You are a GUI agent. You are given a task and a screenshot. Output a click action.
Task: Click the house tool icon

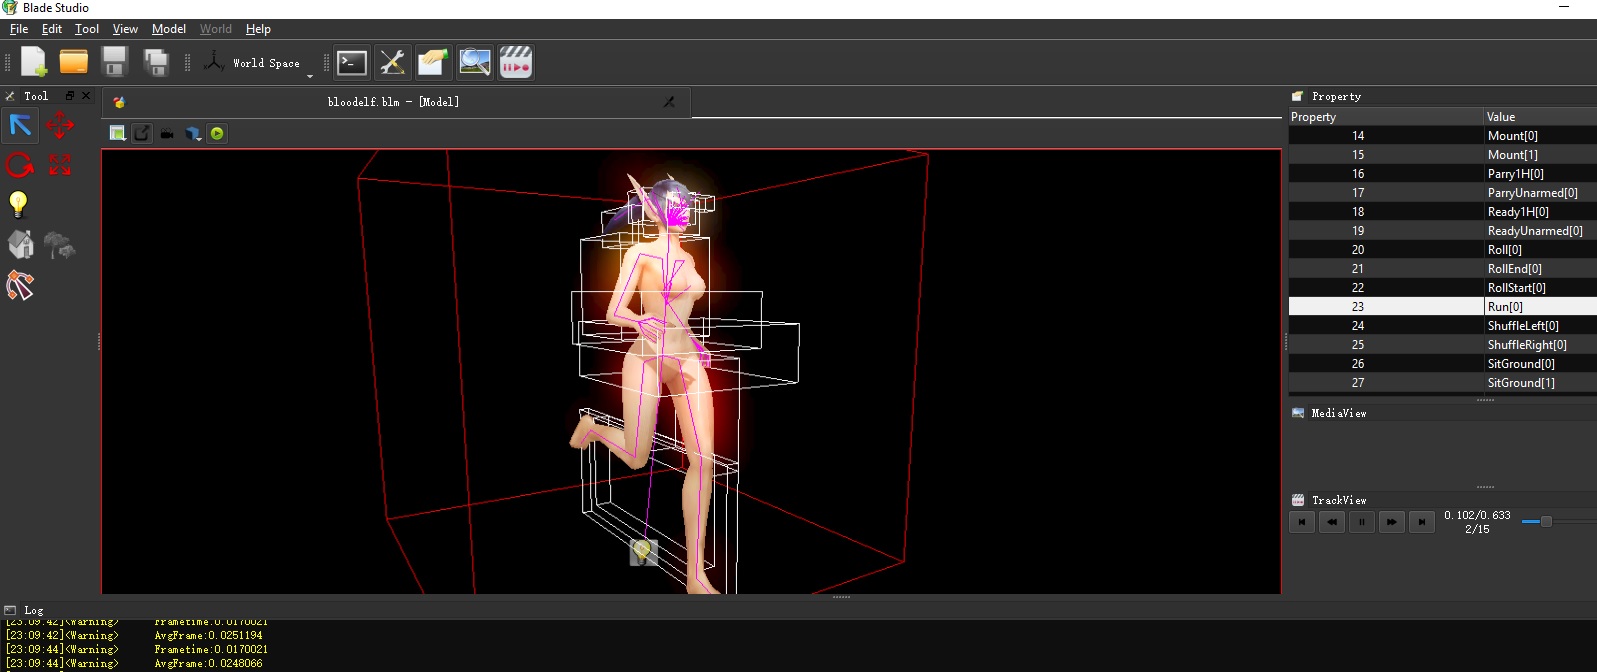(x=20, y=245)
